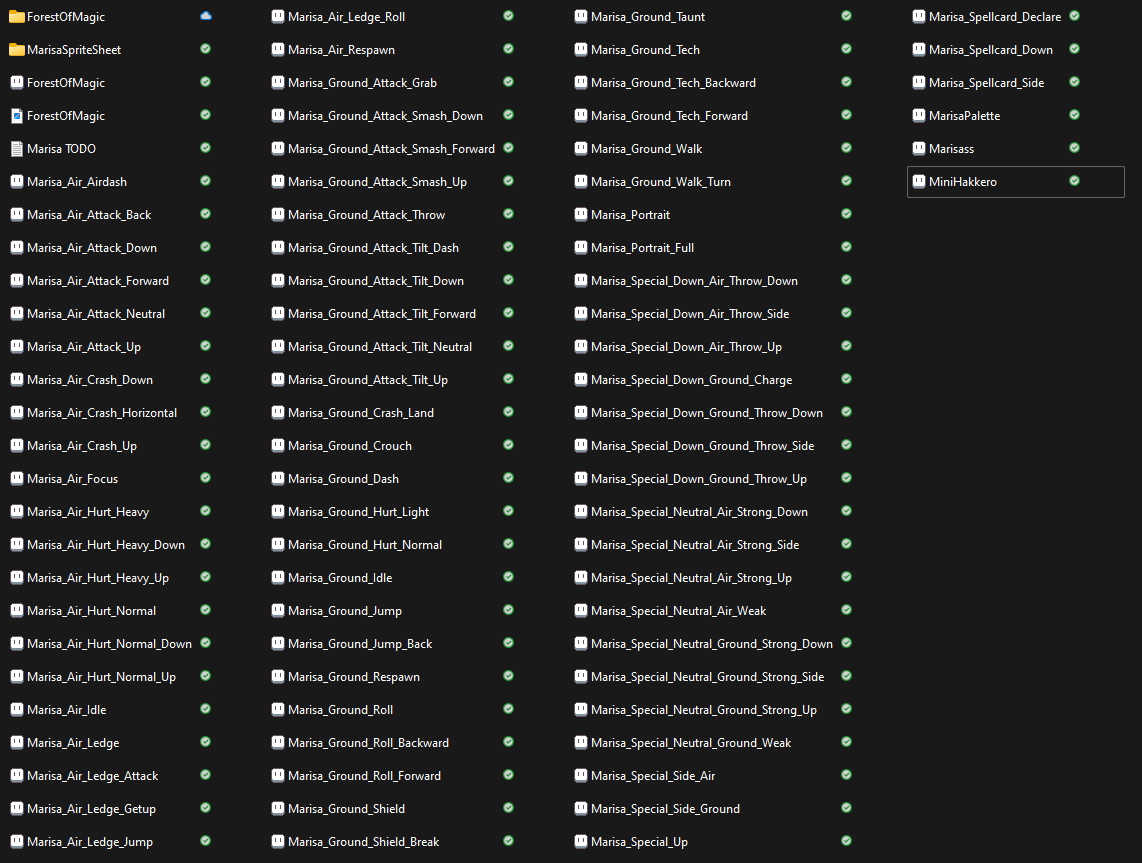Select the file named Marisa_Portrait_Full
1142x863 pixels.
click(x=642, y=248)
